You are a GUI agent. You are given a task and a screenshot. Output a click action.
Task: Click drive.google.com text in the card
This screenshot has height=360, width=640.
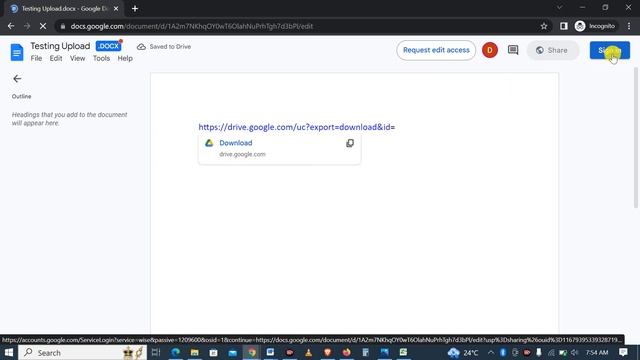point(242,154)
